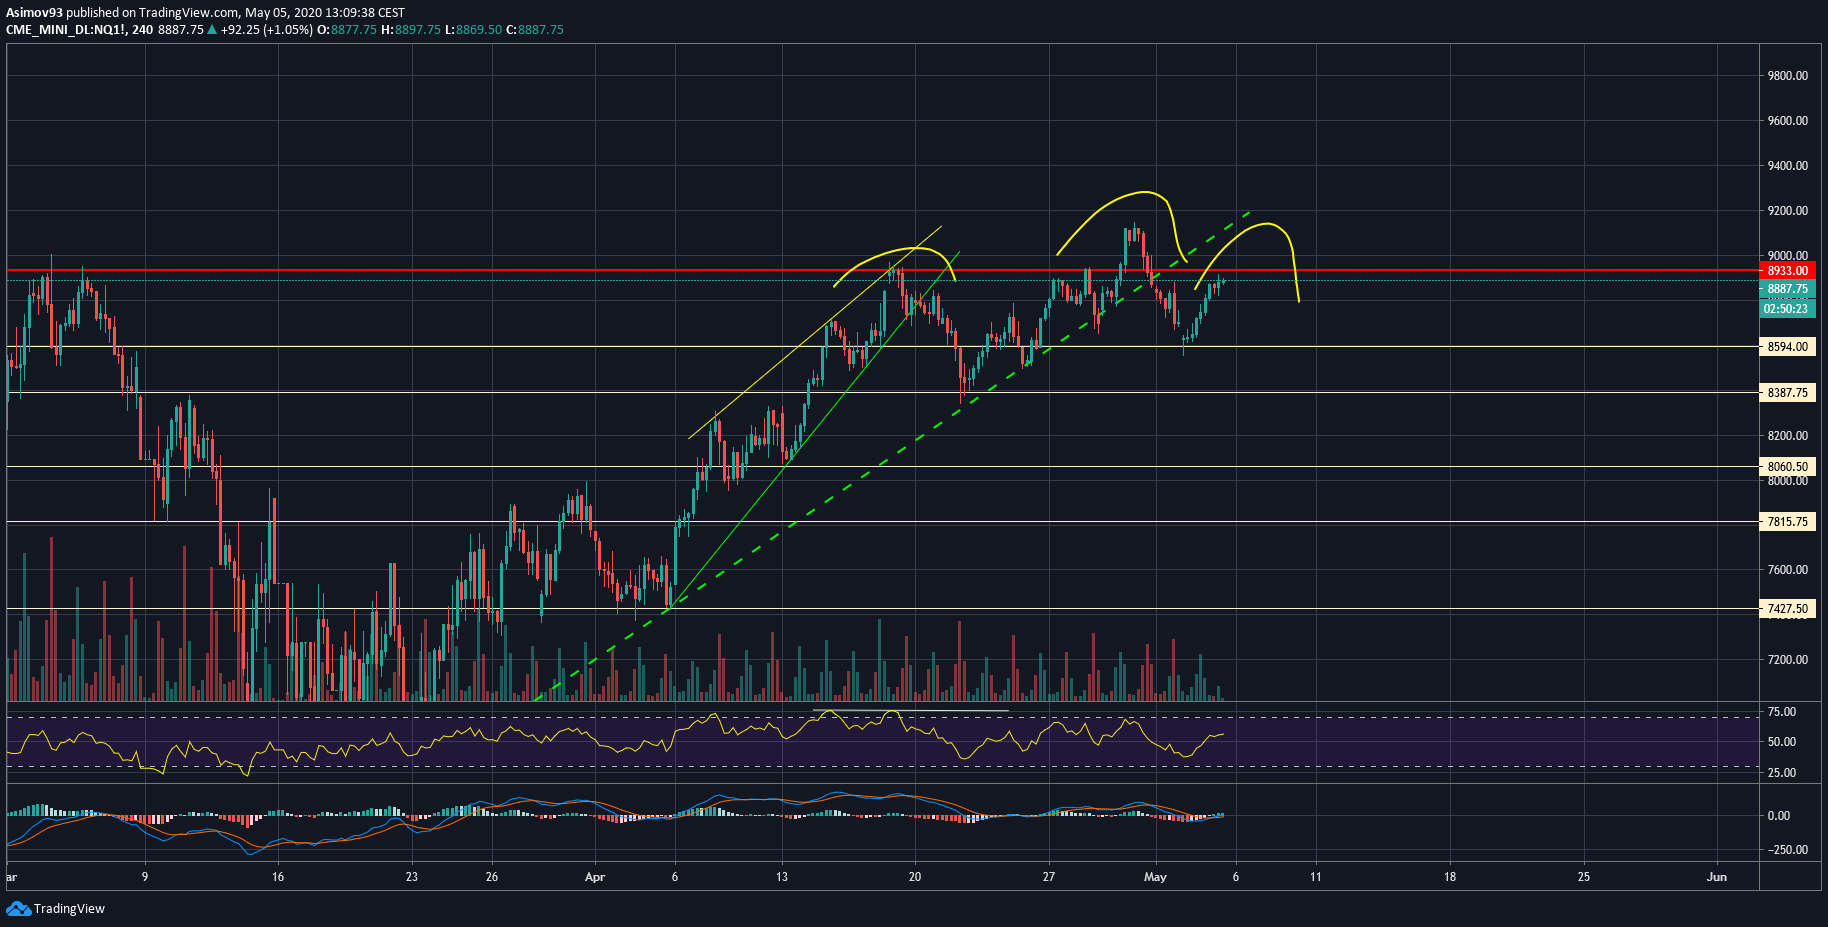Select the 8594.00 horizontal line label
The height and width of the screenshot is (927, 1828).
click(1787, 347)
